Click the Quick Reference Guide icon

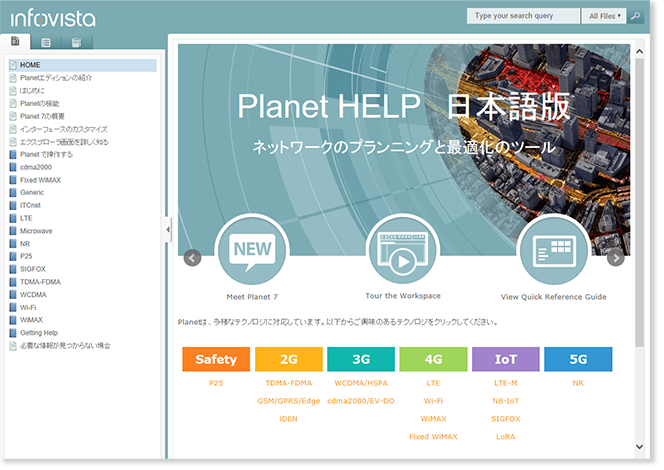[x=553, y=251]
